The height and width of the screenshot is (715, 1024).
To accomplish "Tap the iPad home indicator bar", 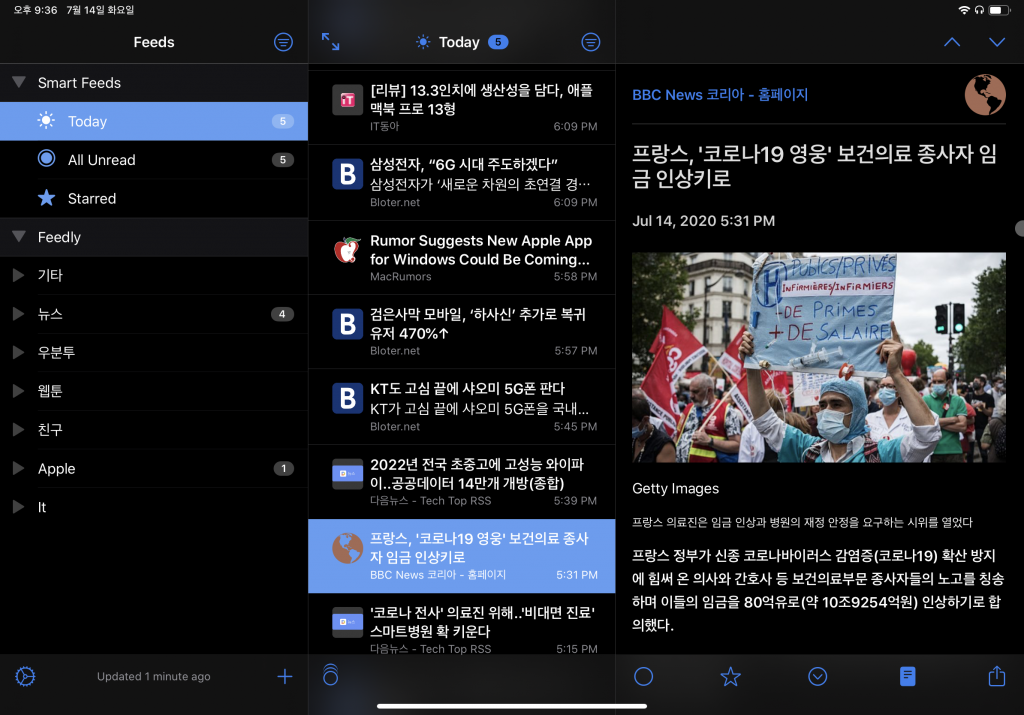I will point(512,706).
